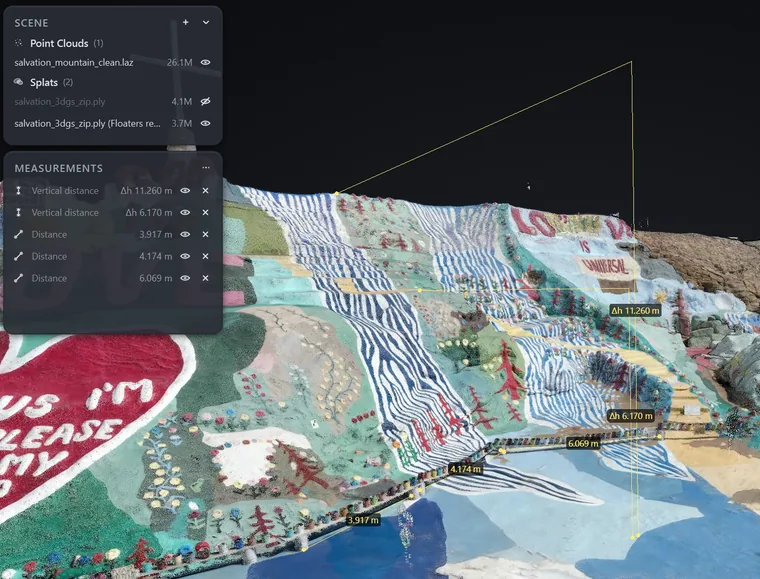Screen dimensions: 760x579
Task: Click the vertical distance icon for Δh 6.170 m
Action: coord(18,212)
